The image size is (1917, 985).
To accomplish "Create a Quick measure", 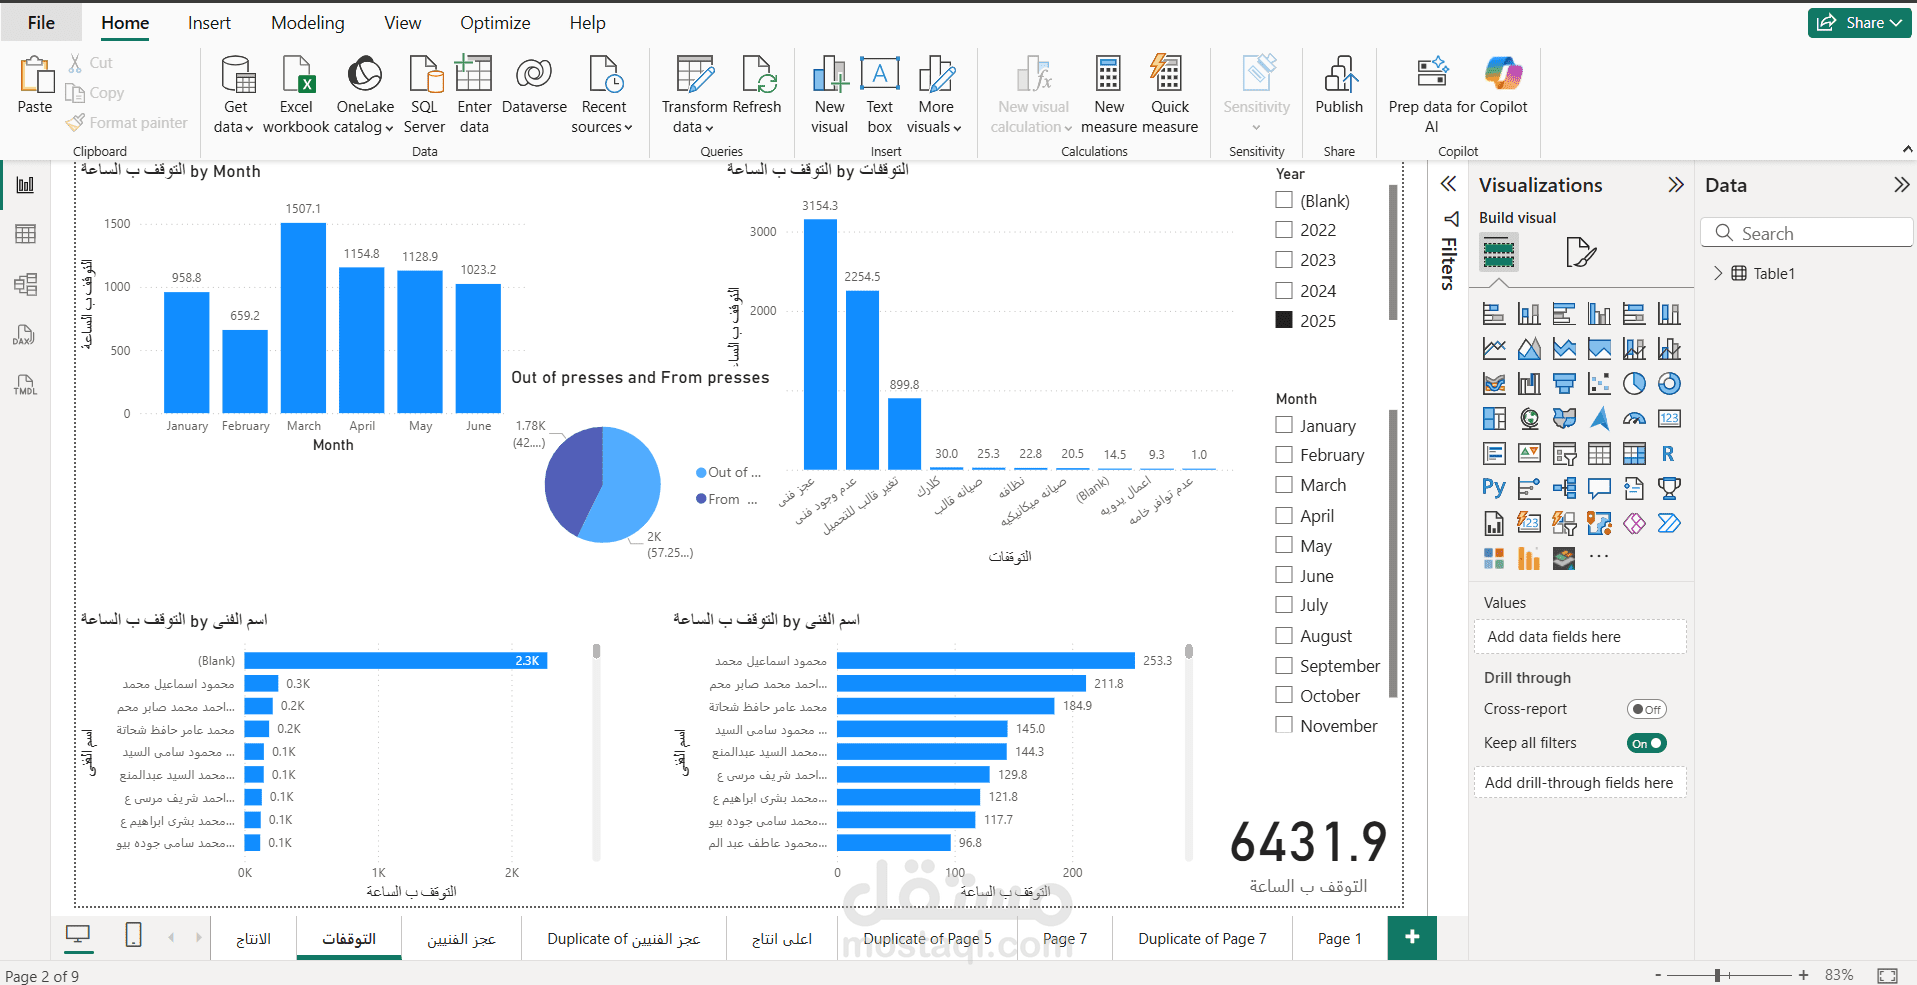I will pyautogui.click(x=1169, y=95).
